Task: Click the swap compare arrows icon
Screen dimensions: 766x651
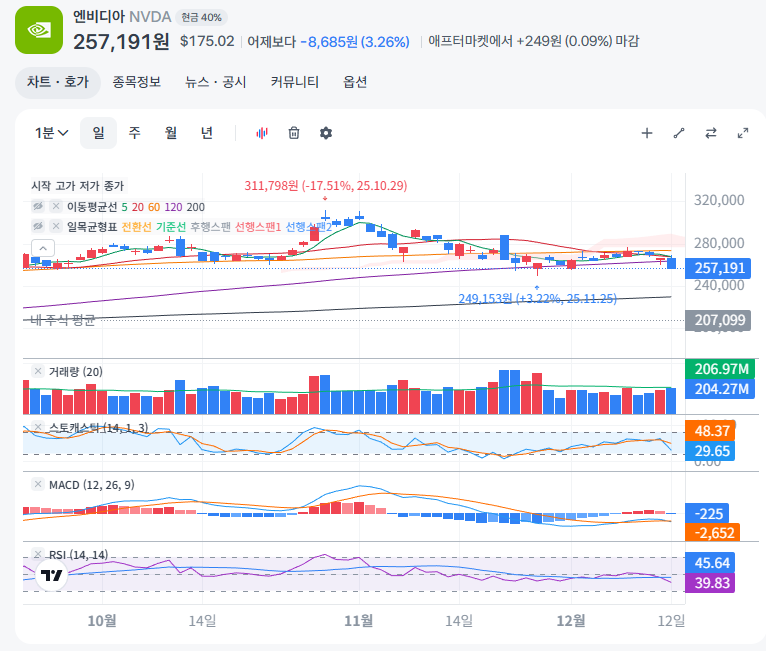Action: click(x=711, y=133)
